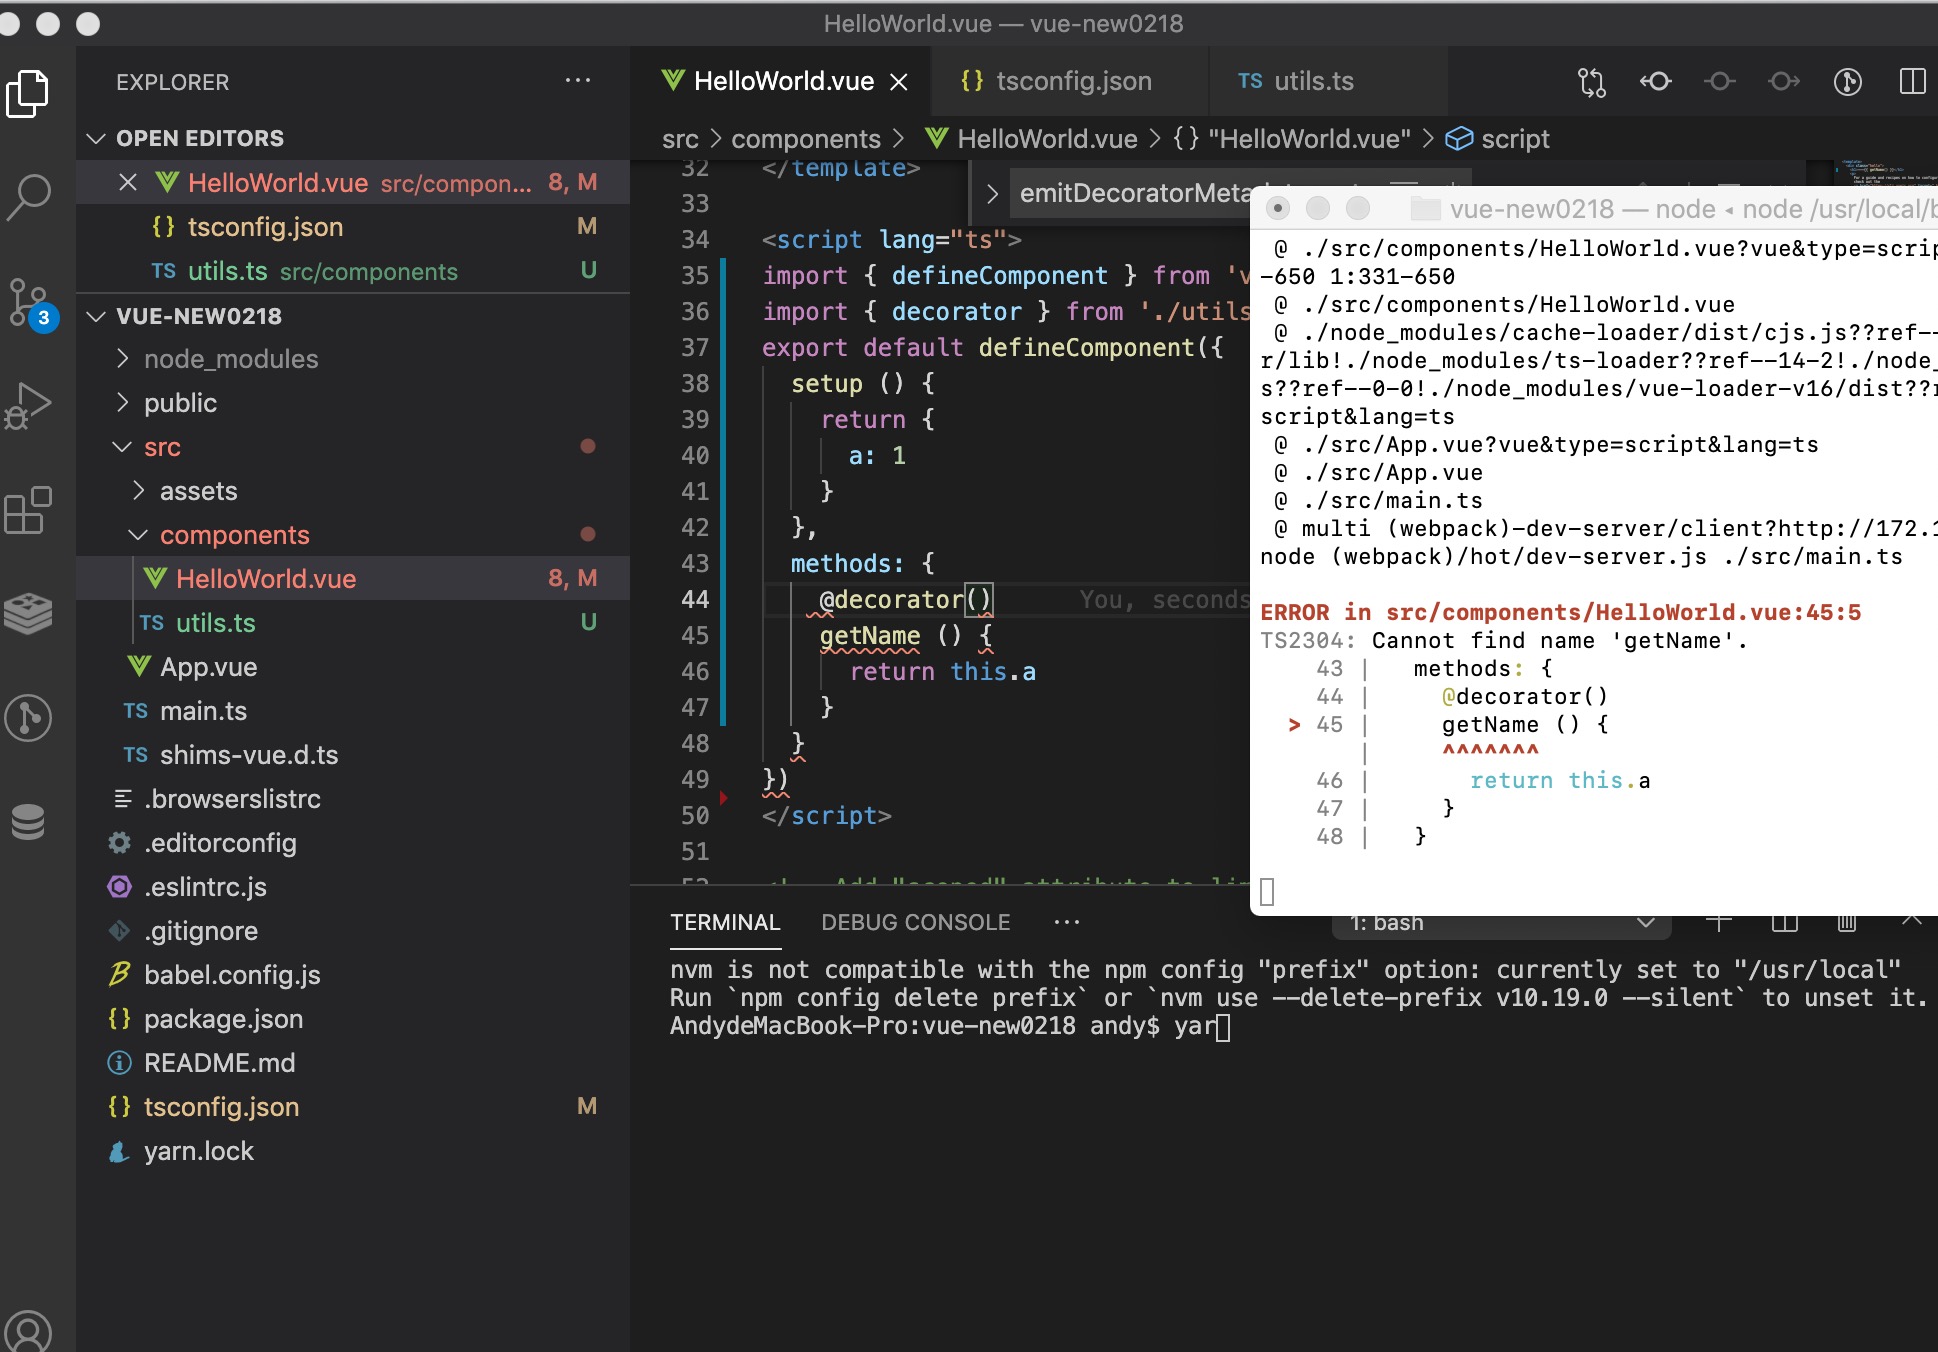Collapse the src folder

(x=353, y=447)
